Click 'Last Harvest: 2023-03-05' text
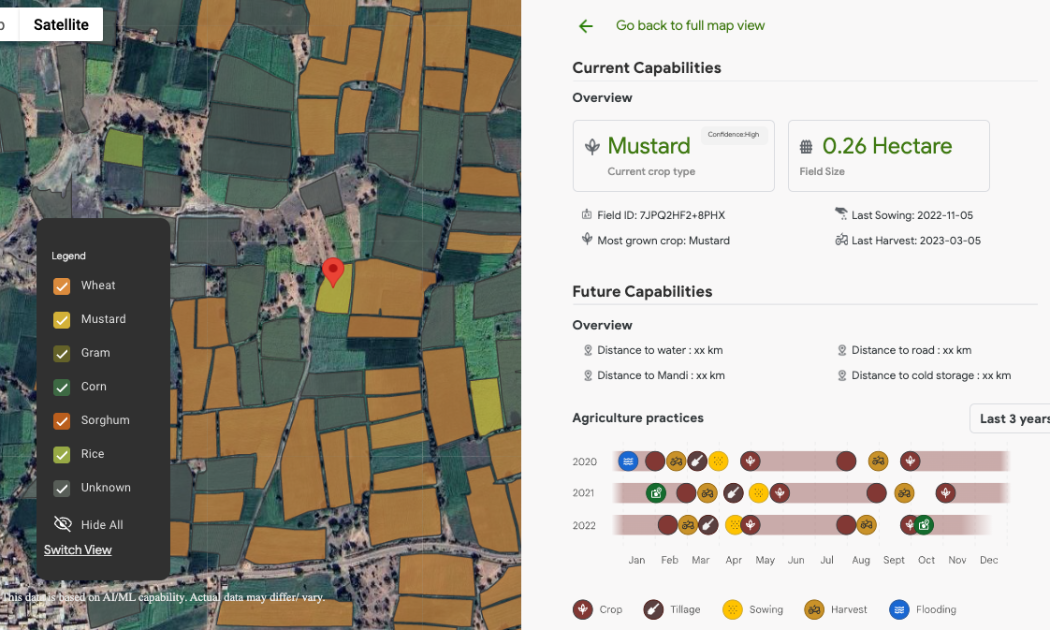Screen dimensions: 1050x630 (x=916, y=240)
